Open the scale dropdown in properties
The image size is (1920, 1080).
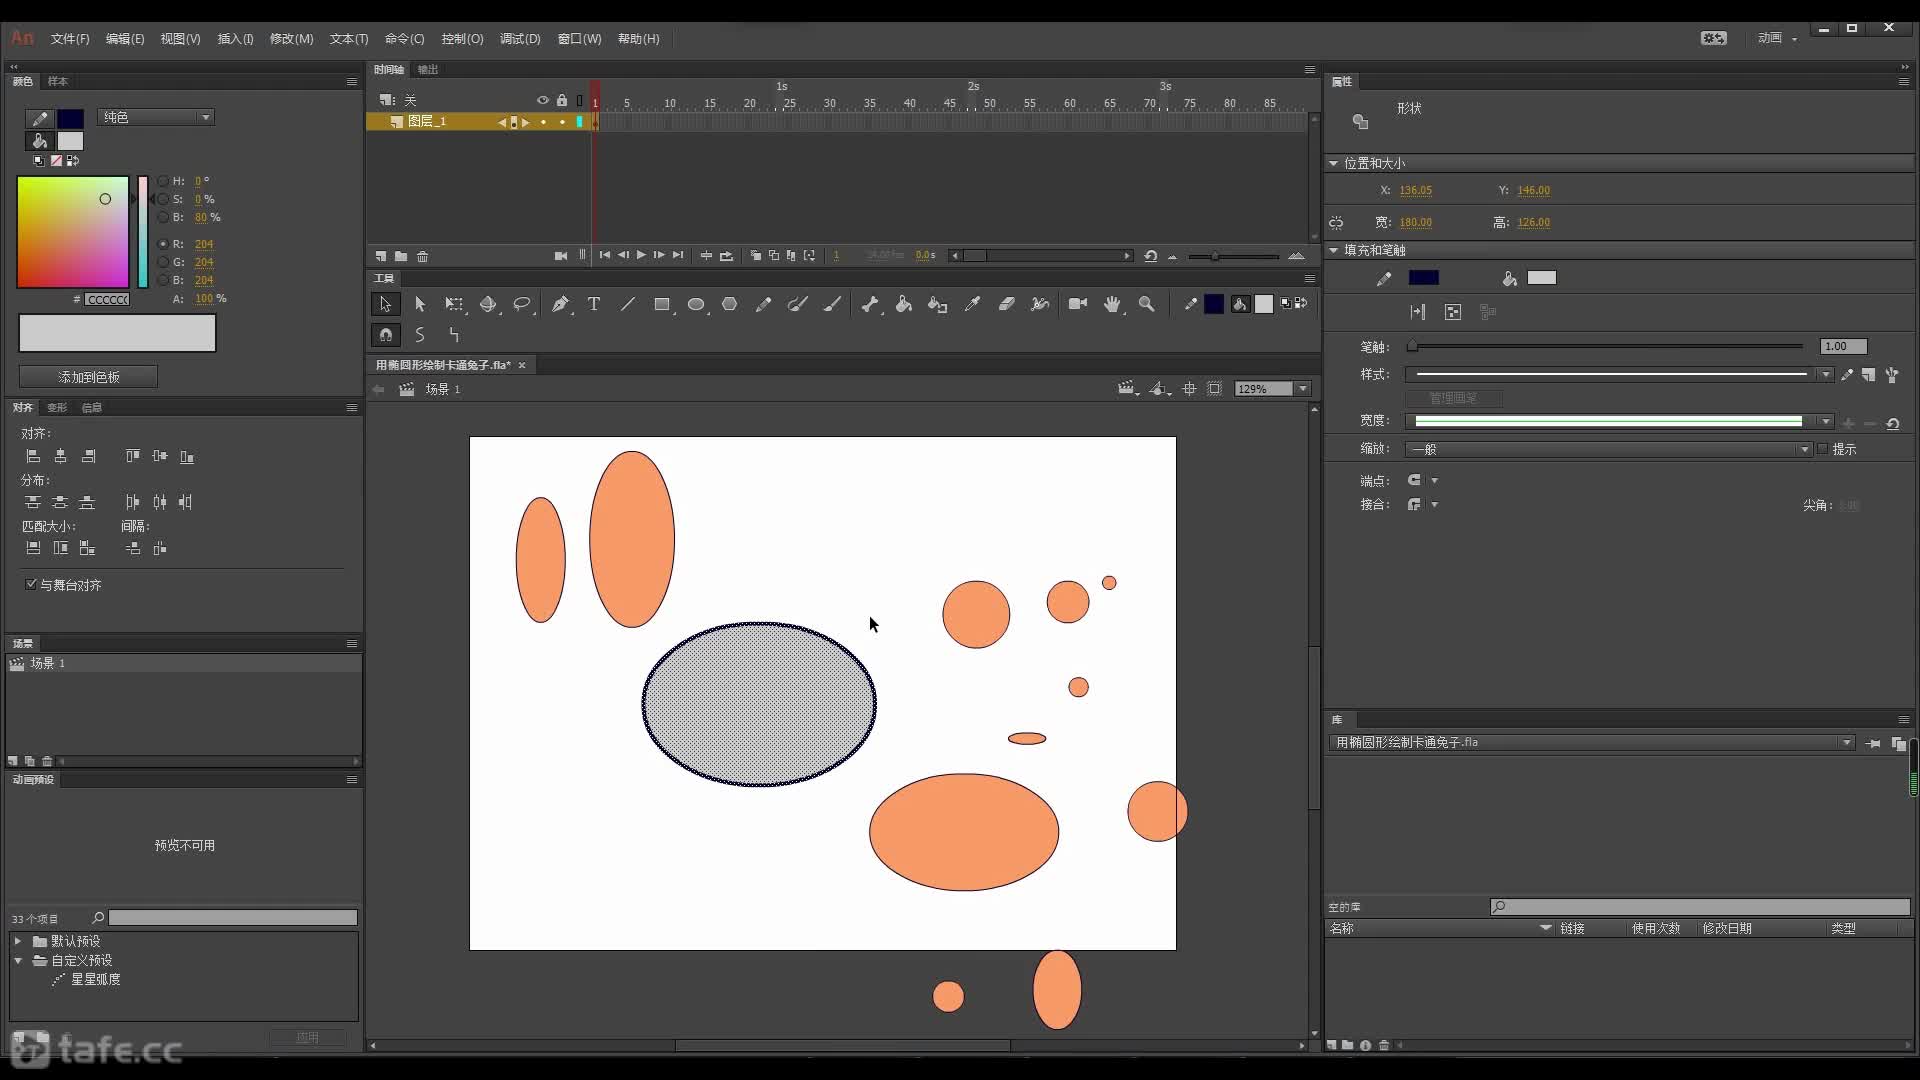[1609, 449]
